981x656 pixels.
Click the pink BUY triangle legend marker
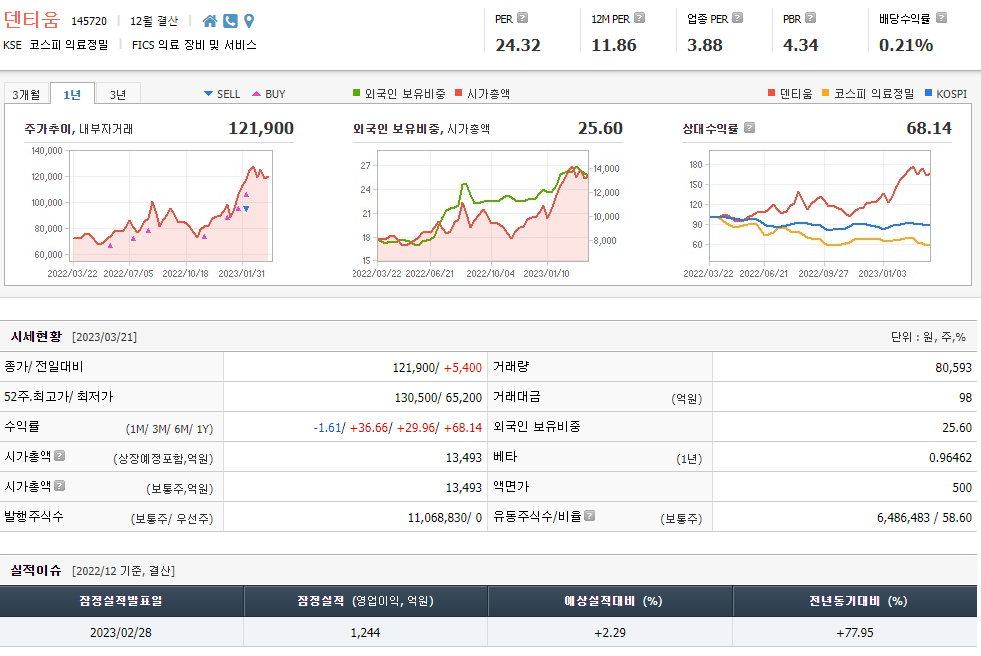coord(257,94)
